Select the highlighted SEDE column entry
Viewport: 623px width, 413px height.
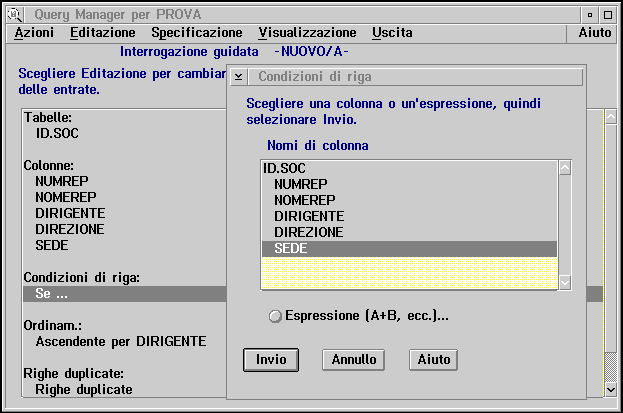(292, 248)
